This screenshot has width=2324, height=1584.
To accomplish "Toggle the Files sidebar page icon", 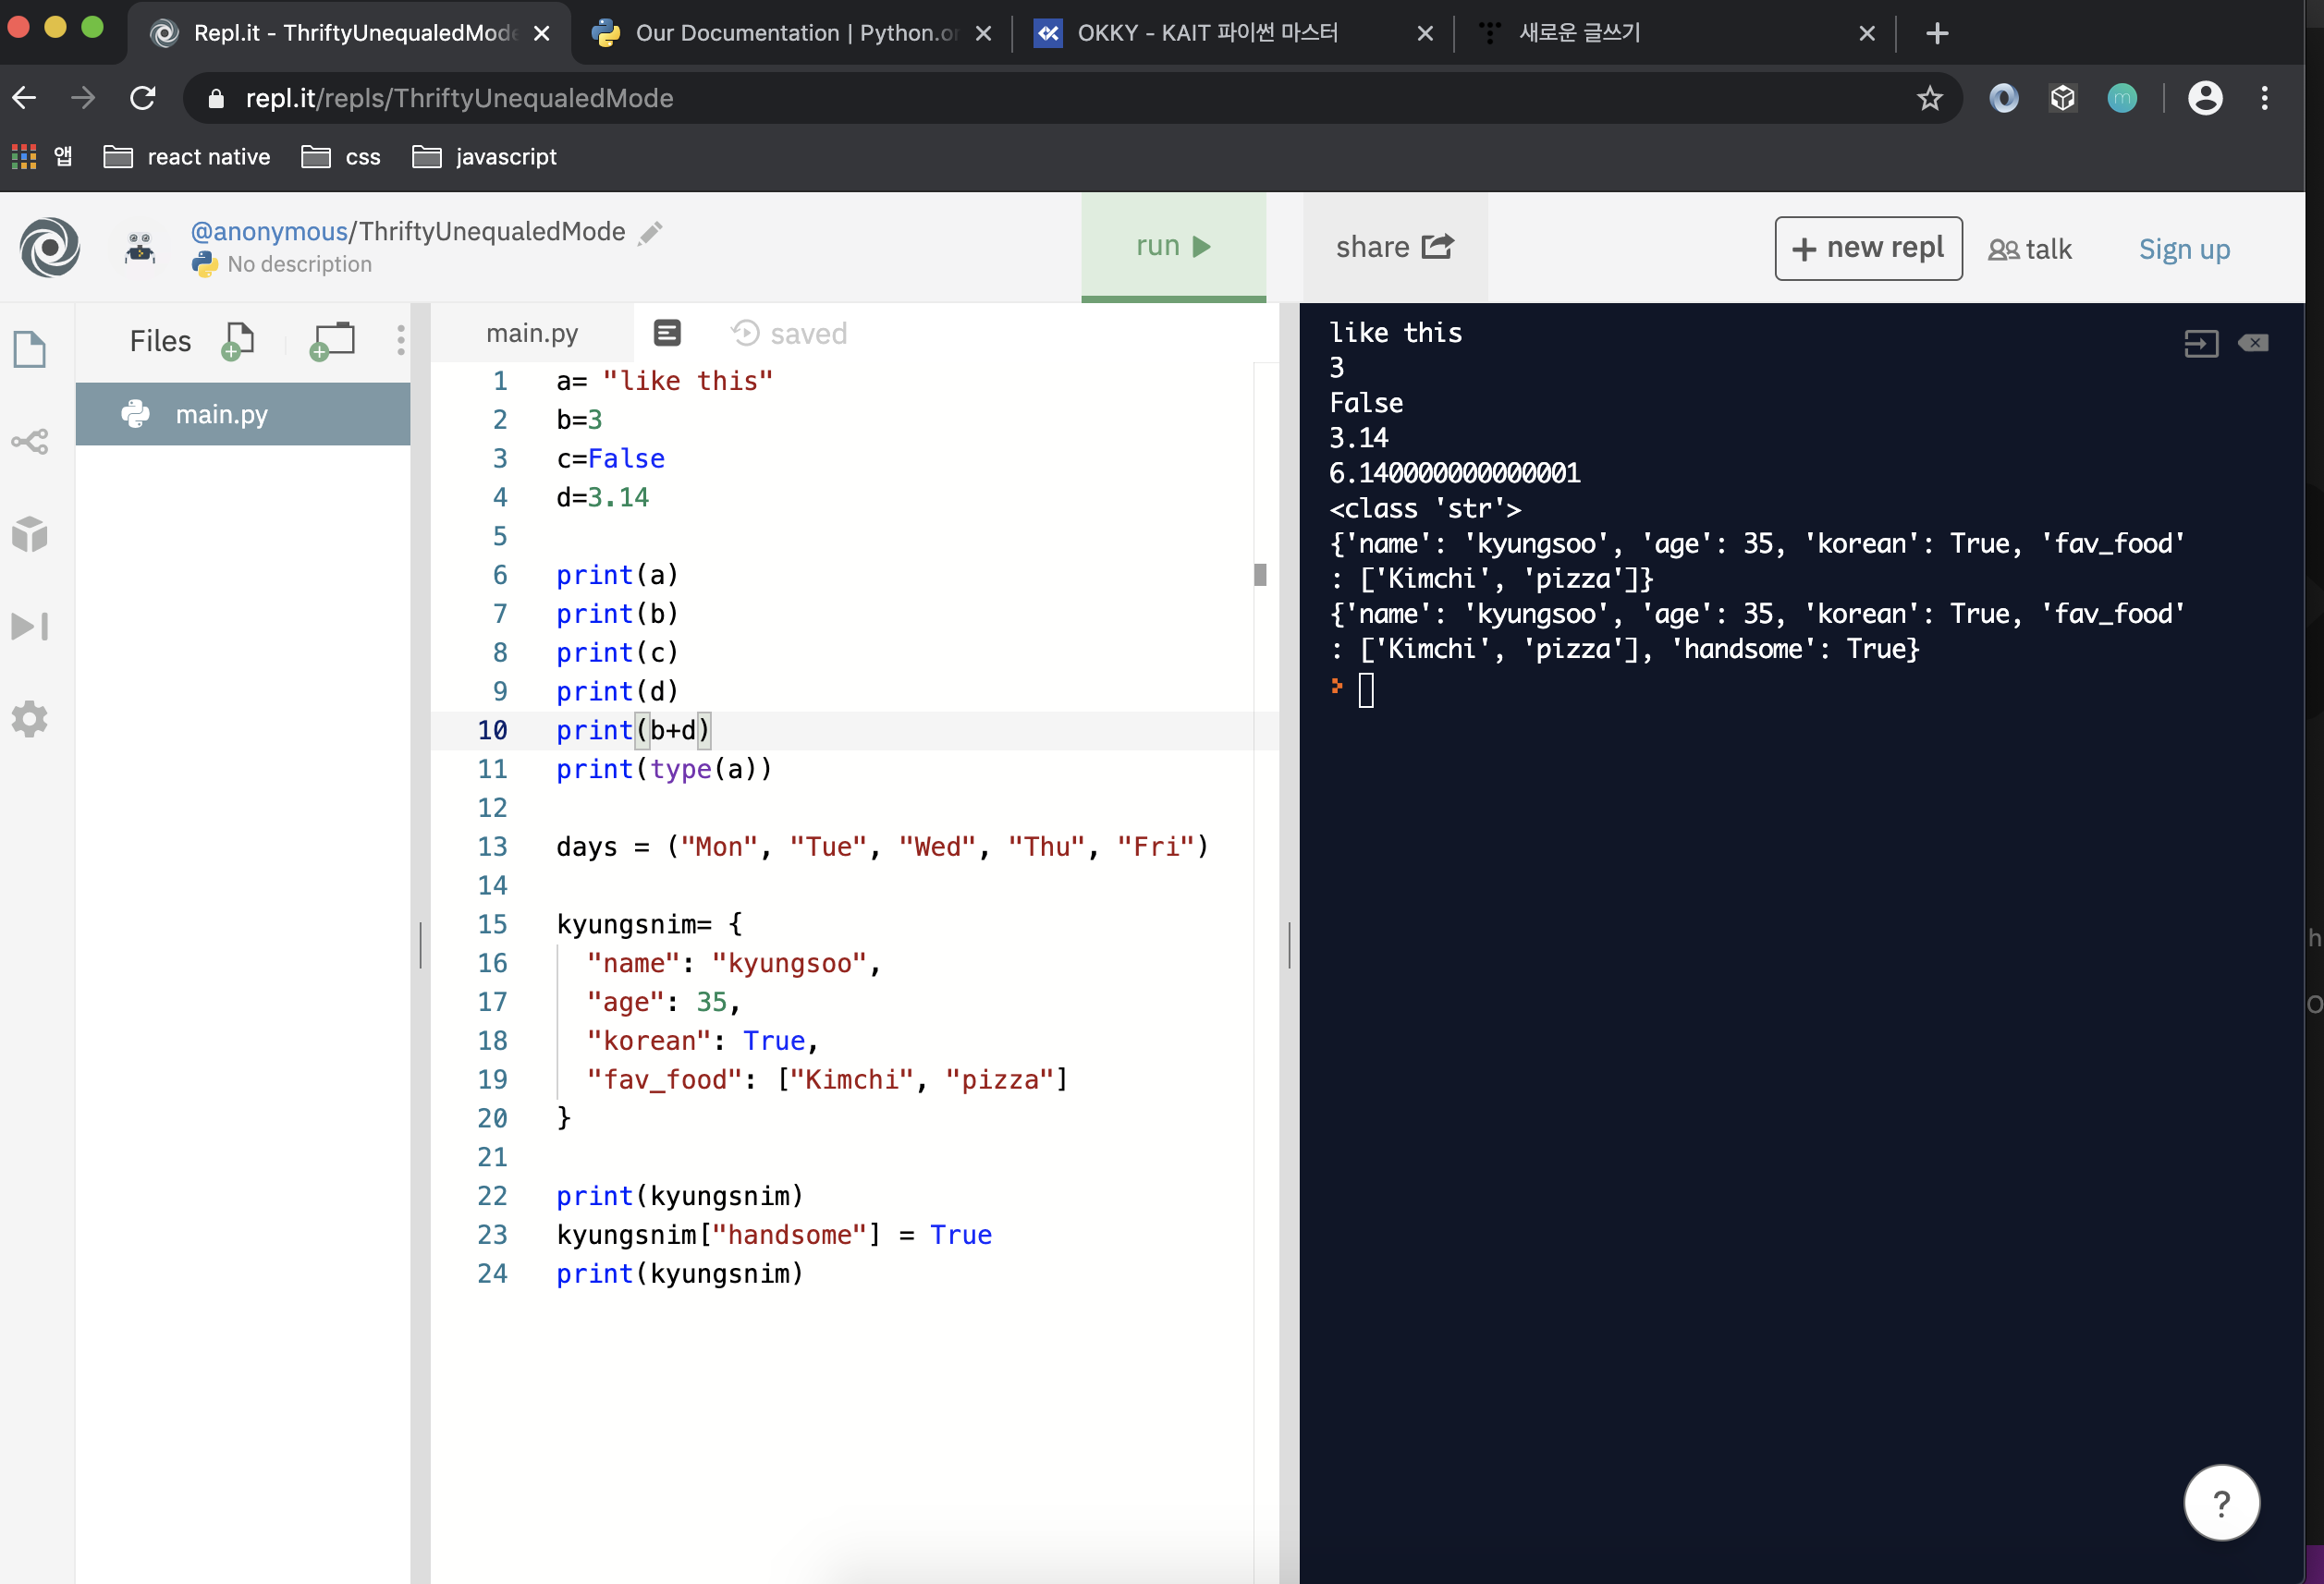I will pos(30,349).
